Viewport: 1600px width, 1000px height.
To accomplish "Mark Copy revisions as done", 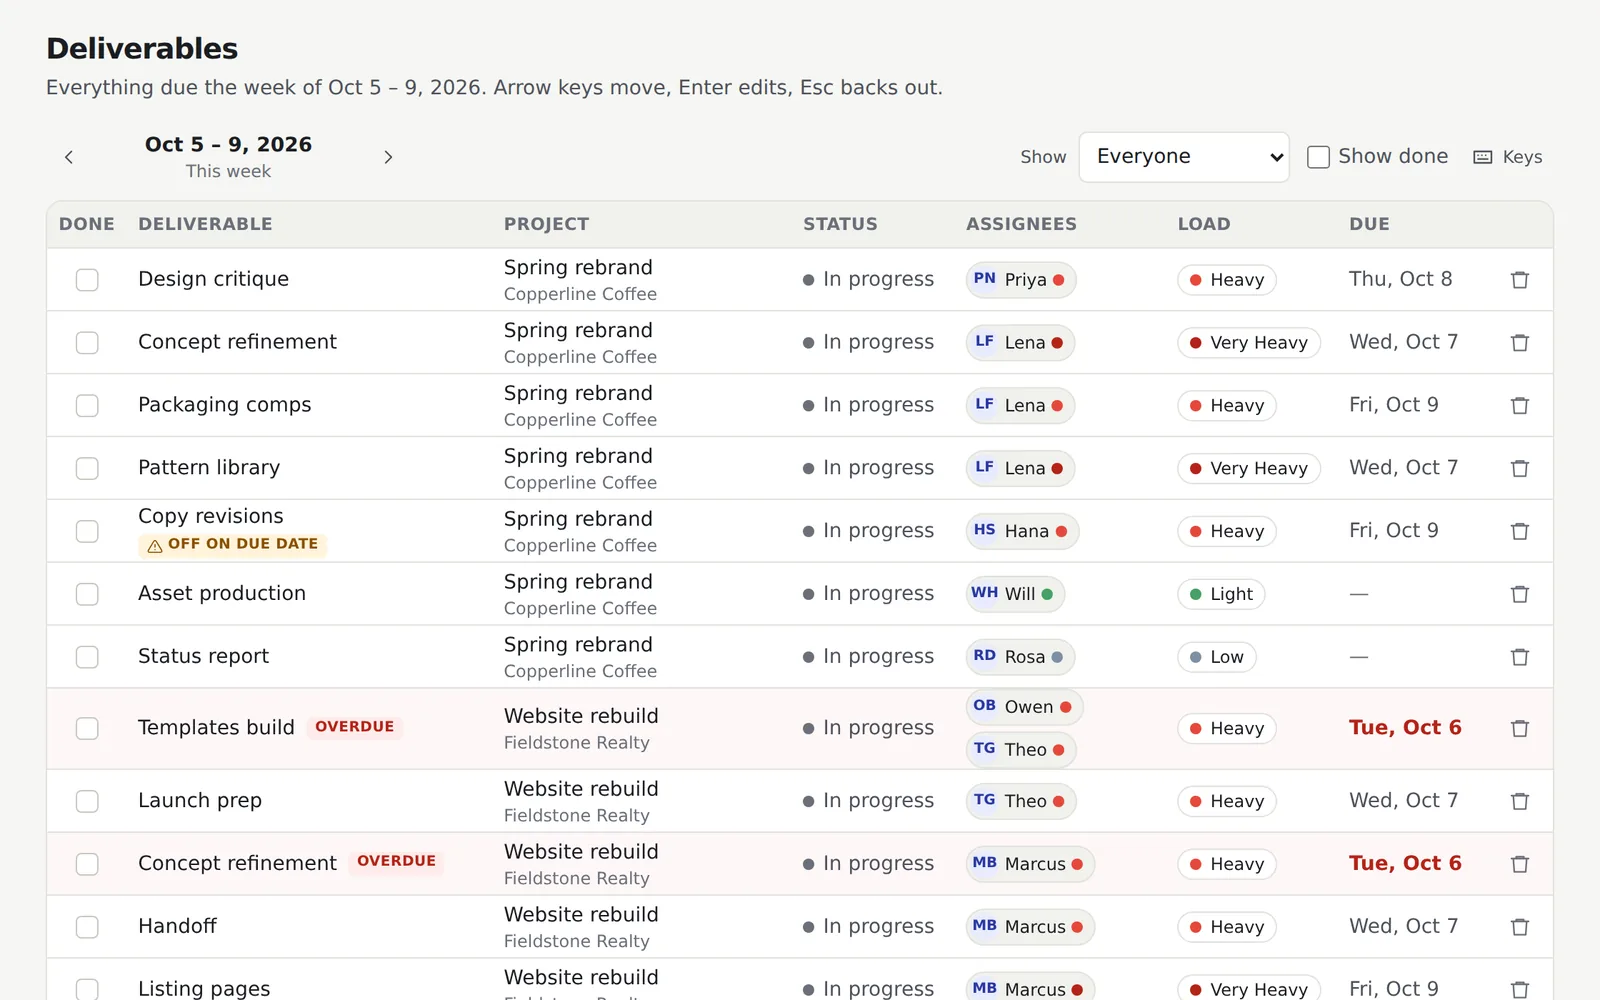I will pyautogui.click(x=87, y=532).
